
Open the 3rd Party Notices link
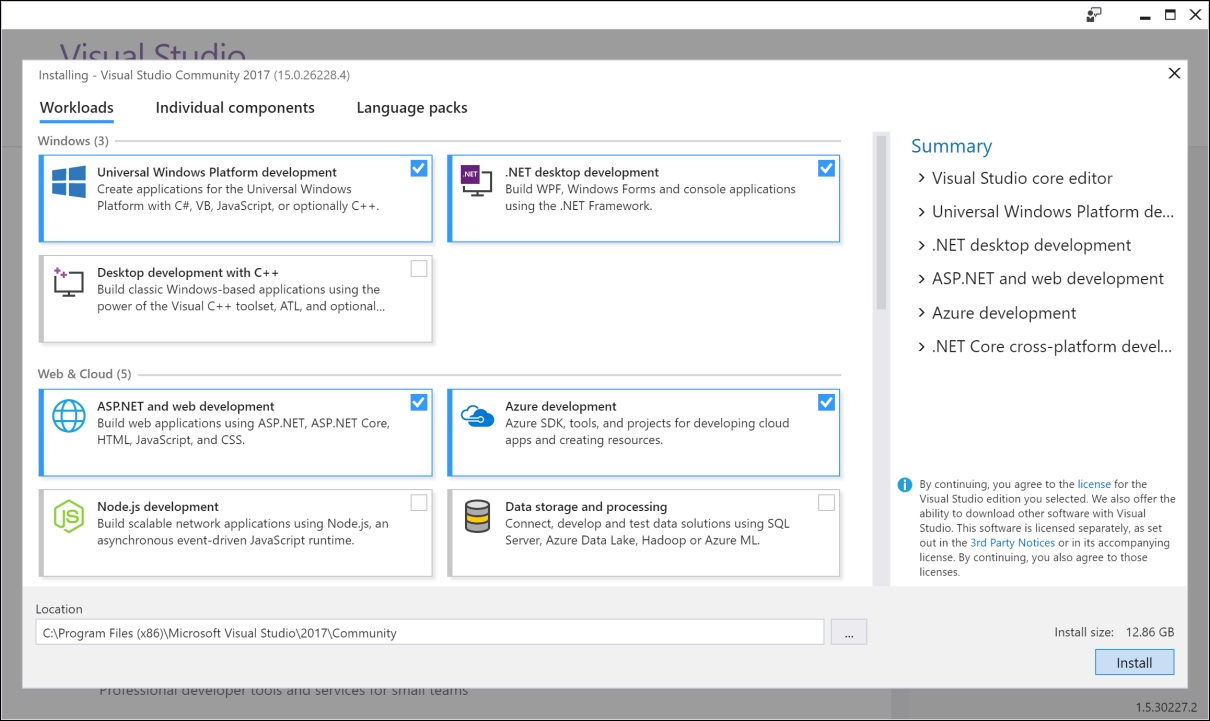[1012, 543]
